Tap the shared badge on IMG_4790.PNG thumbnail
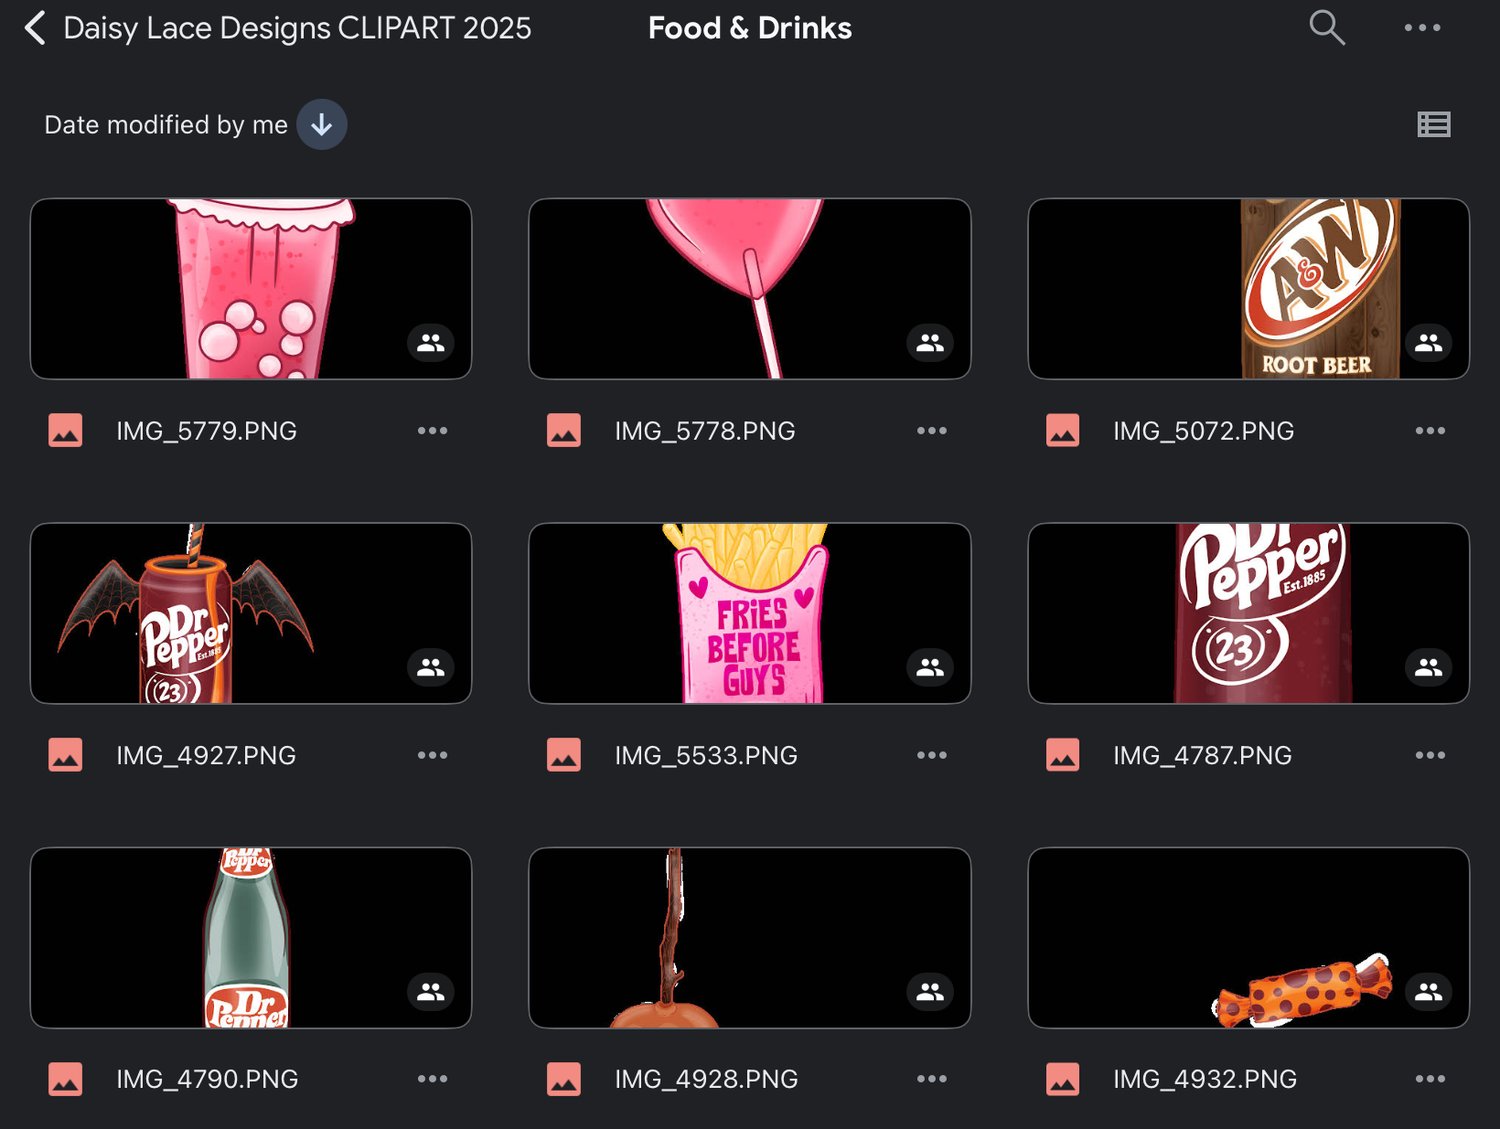The width and height of the screenshot is (1500, 1129). point(431,991)
